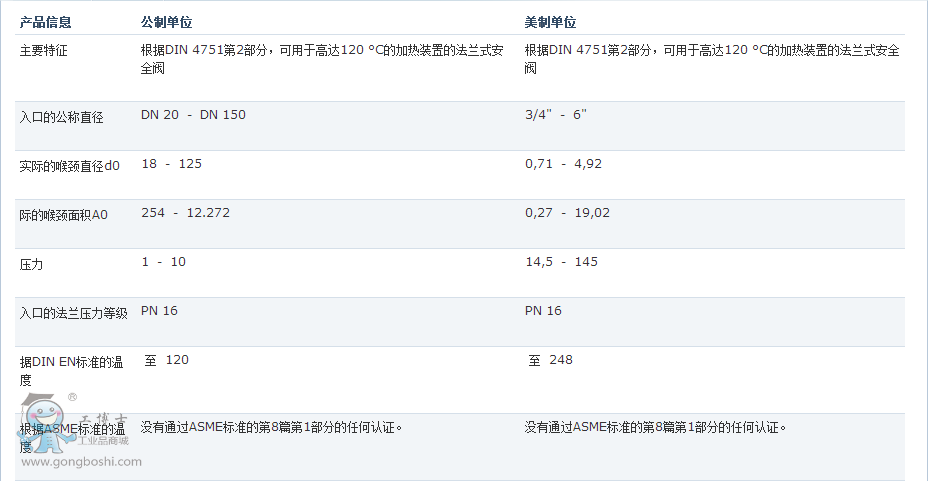Click the 14,5 - 145 pressure value
933x481 pixels.
pyautogui.click(x=561, y=262)
